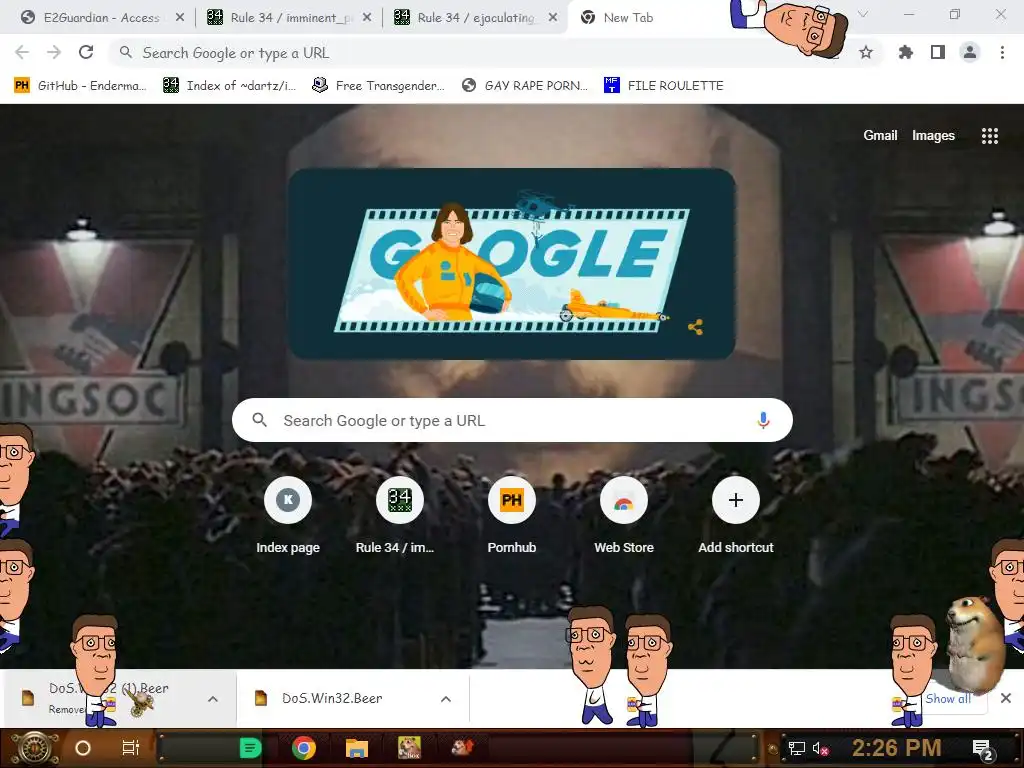Click Show all downloads

pyautogui.click(x=948, y=699)
